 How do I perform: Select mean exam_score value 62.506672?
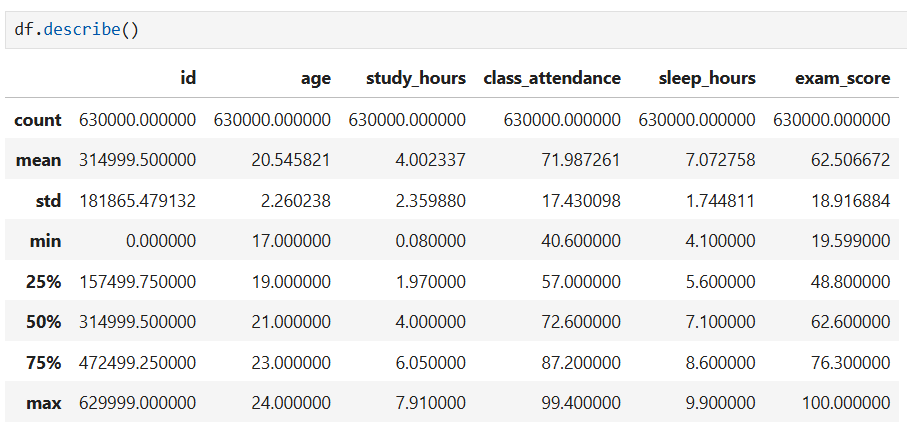[x=851, y=160]
